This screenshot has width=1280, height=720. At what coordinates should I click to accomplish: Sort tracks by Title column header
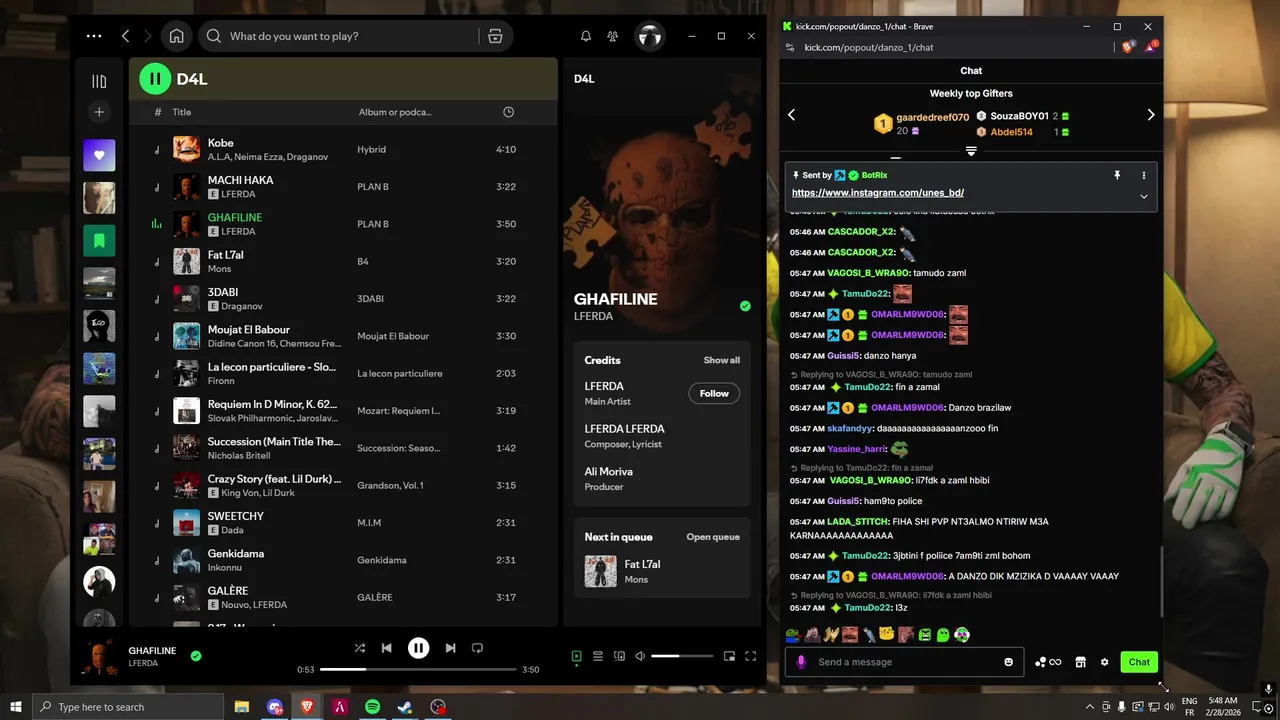click(181, 112)
